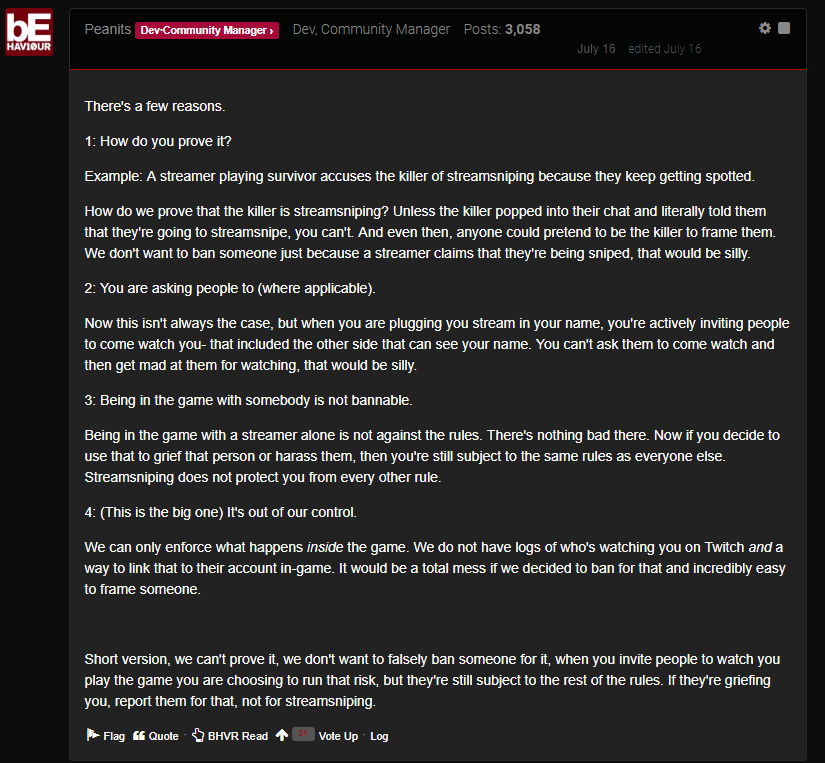Image resolution: width=825 pixels, height=763 pixels.
Task: Click the Dev, Community Manager title
Action: click(x=371, y=29)
